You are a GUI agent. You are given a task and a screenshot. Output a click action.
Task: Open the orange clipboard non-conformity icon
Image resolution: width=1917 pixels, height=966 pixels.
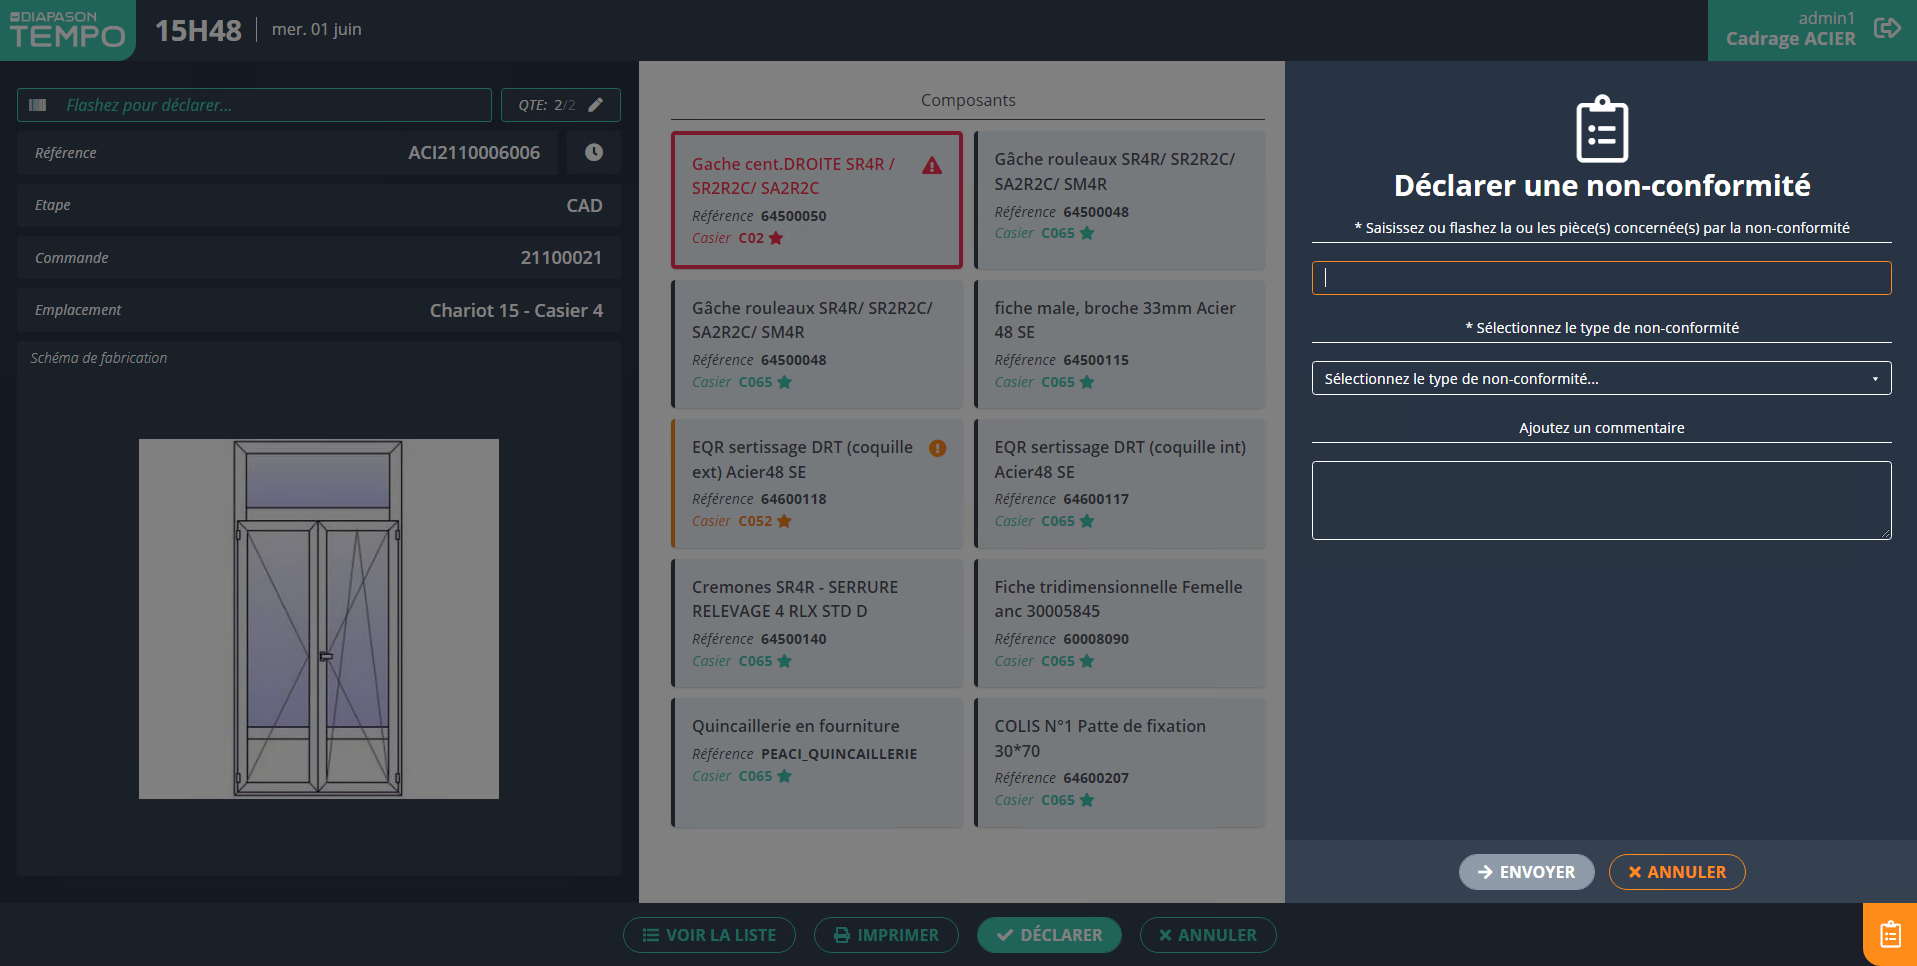point(1889,934)
